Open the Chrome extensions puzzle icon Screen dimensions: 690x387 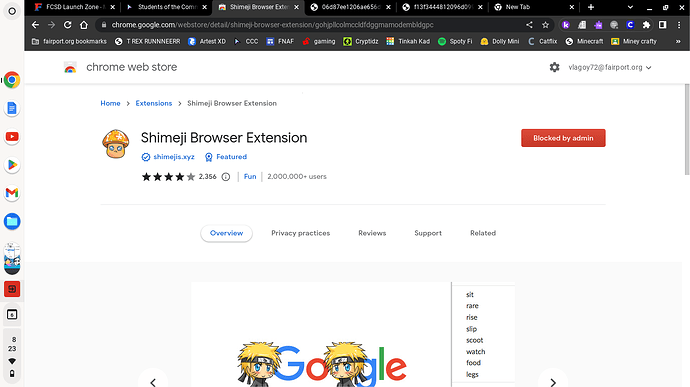pyautogui.click(x=646, y=25)
